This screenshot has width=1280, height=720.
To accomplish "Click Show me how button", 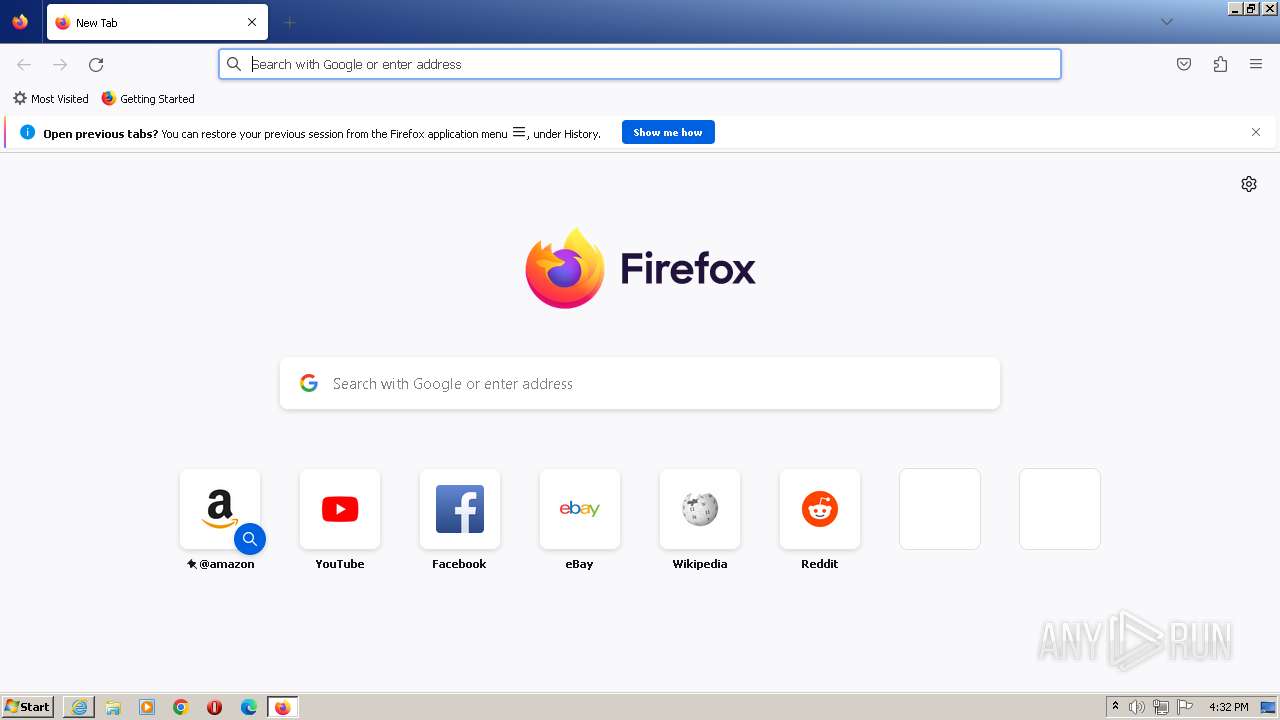I will 668,132.
